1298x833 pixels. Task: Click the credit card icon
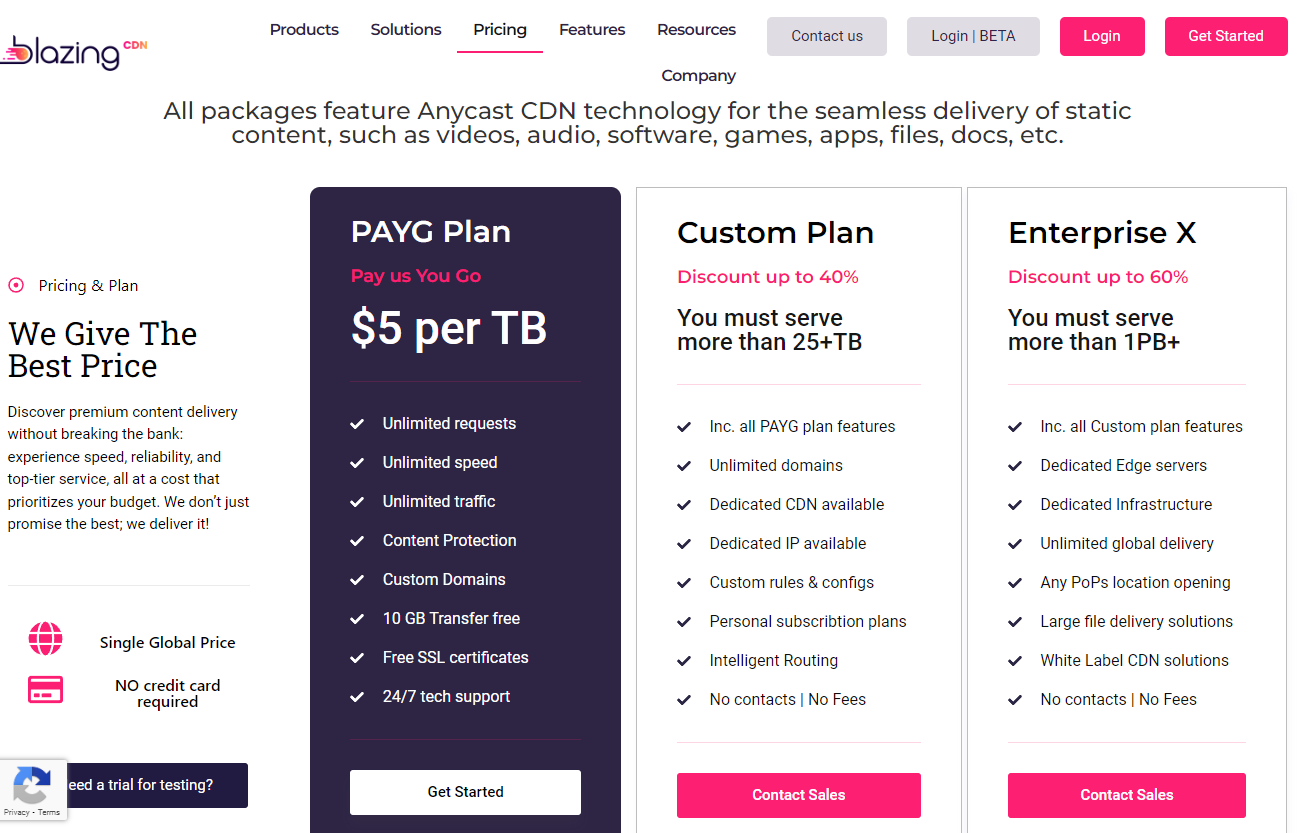point(46,689)
